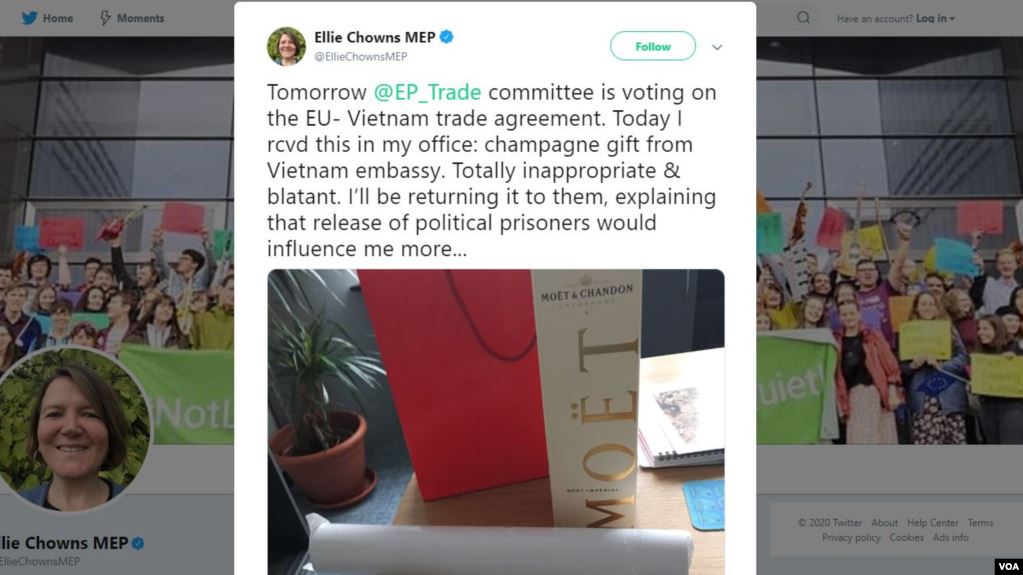This screenshot has height=575, width=1023.
Task: Open the large circular profile photo
Action: (73, 429)
